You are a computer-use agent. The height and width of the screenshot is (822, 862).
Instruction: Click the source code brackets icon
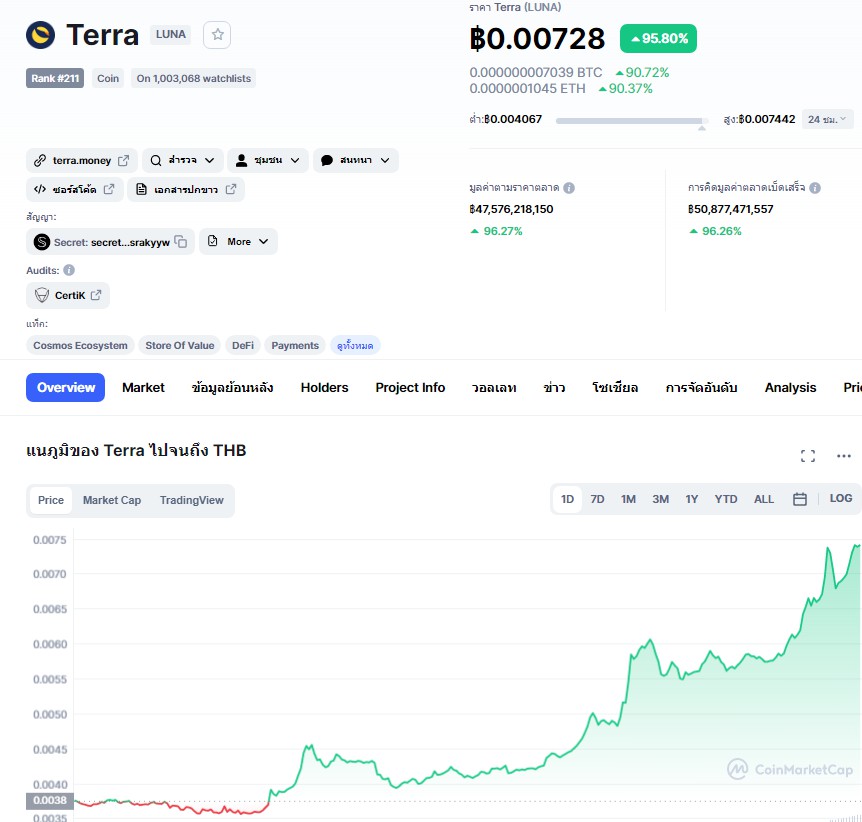(40, 189)
